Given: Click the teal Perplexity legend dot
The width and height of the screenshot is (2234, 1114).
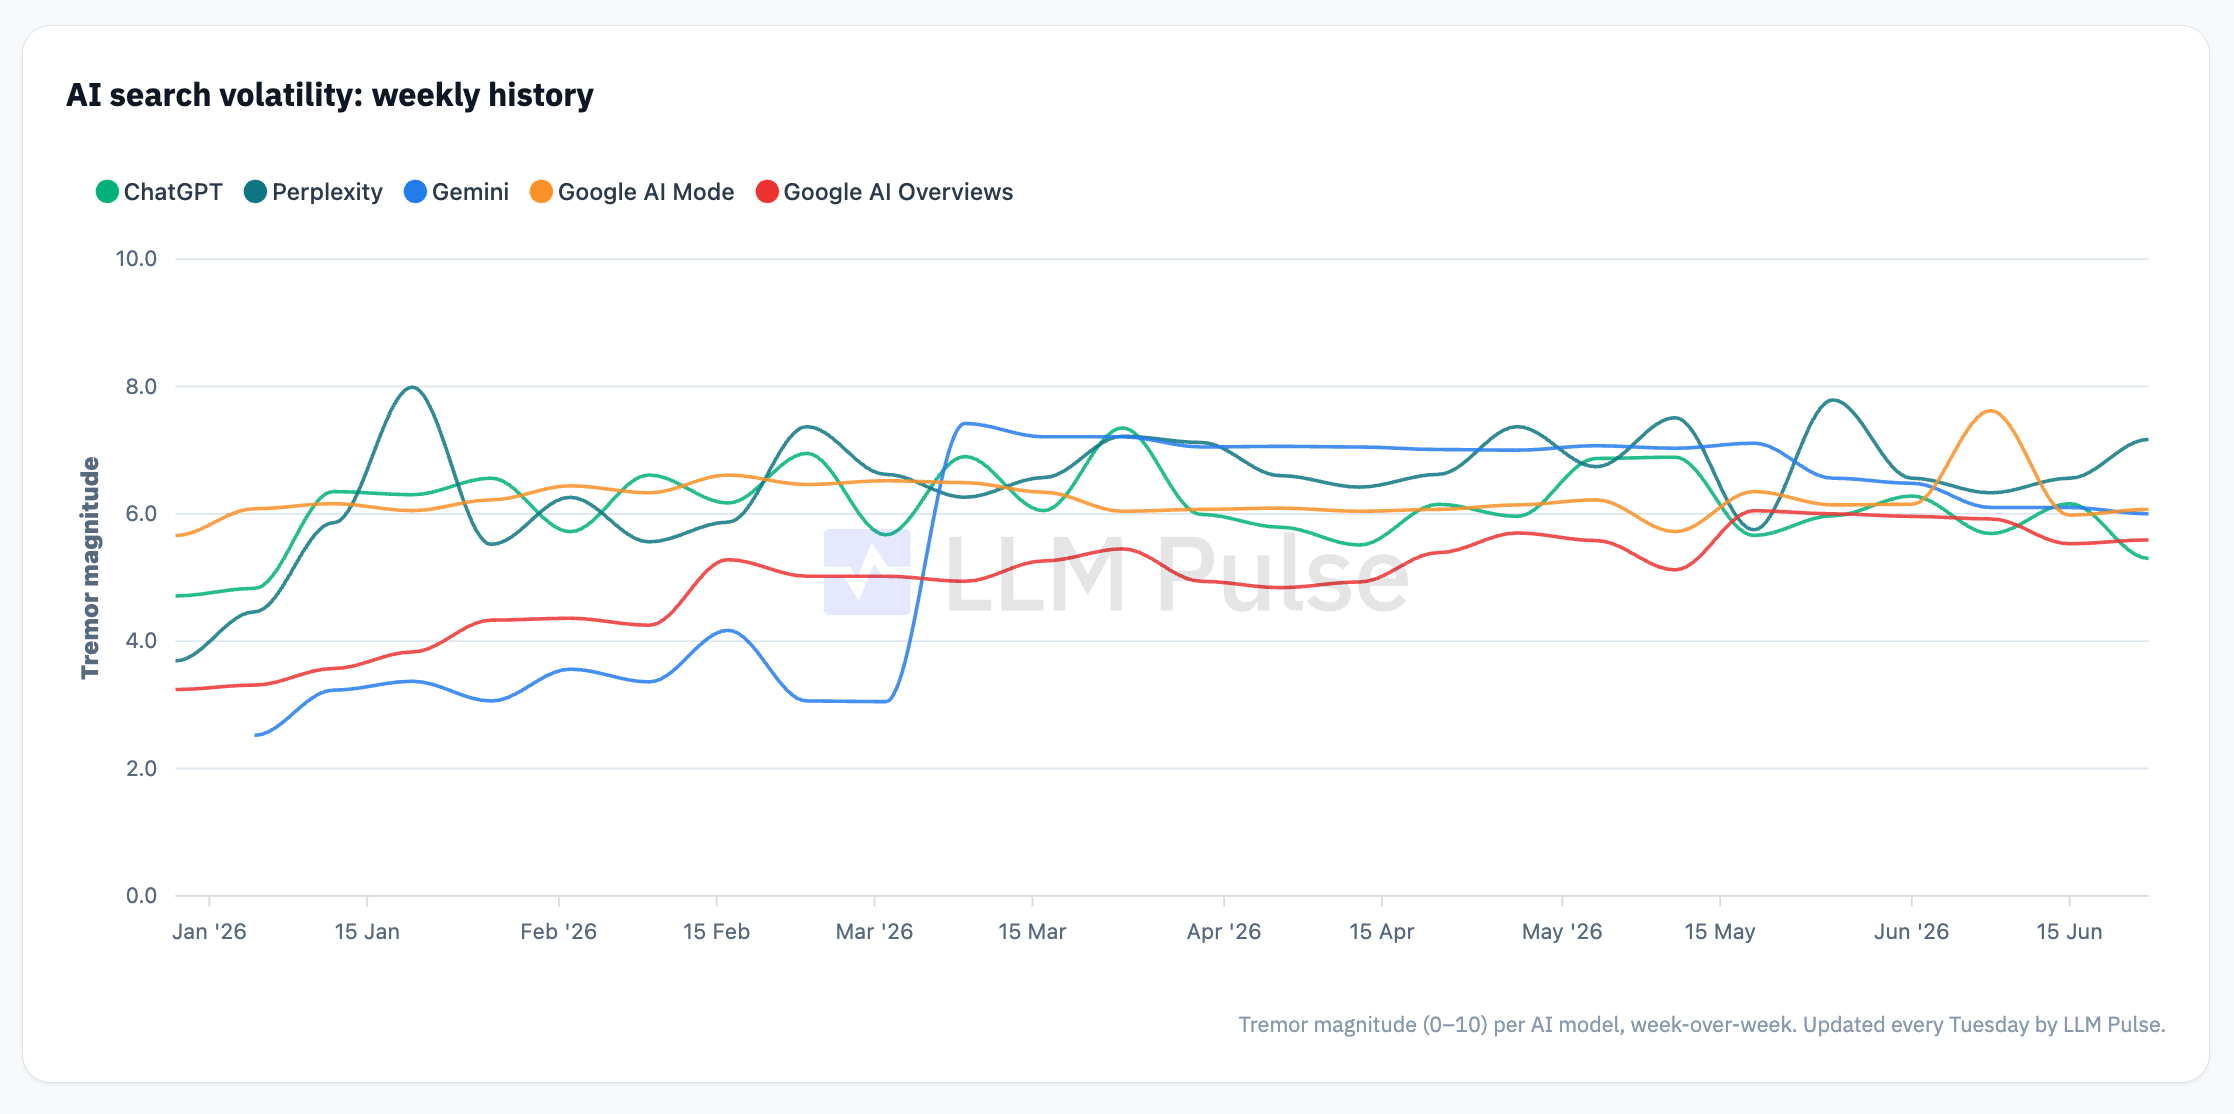Looking at the screenshot, I should click(255, 192).
